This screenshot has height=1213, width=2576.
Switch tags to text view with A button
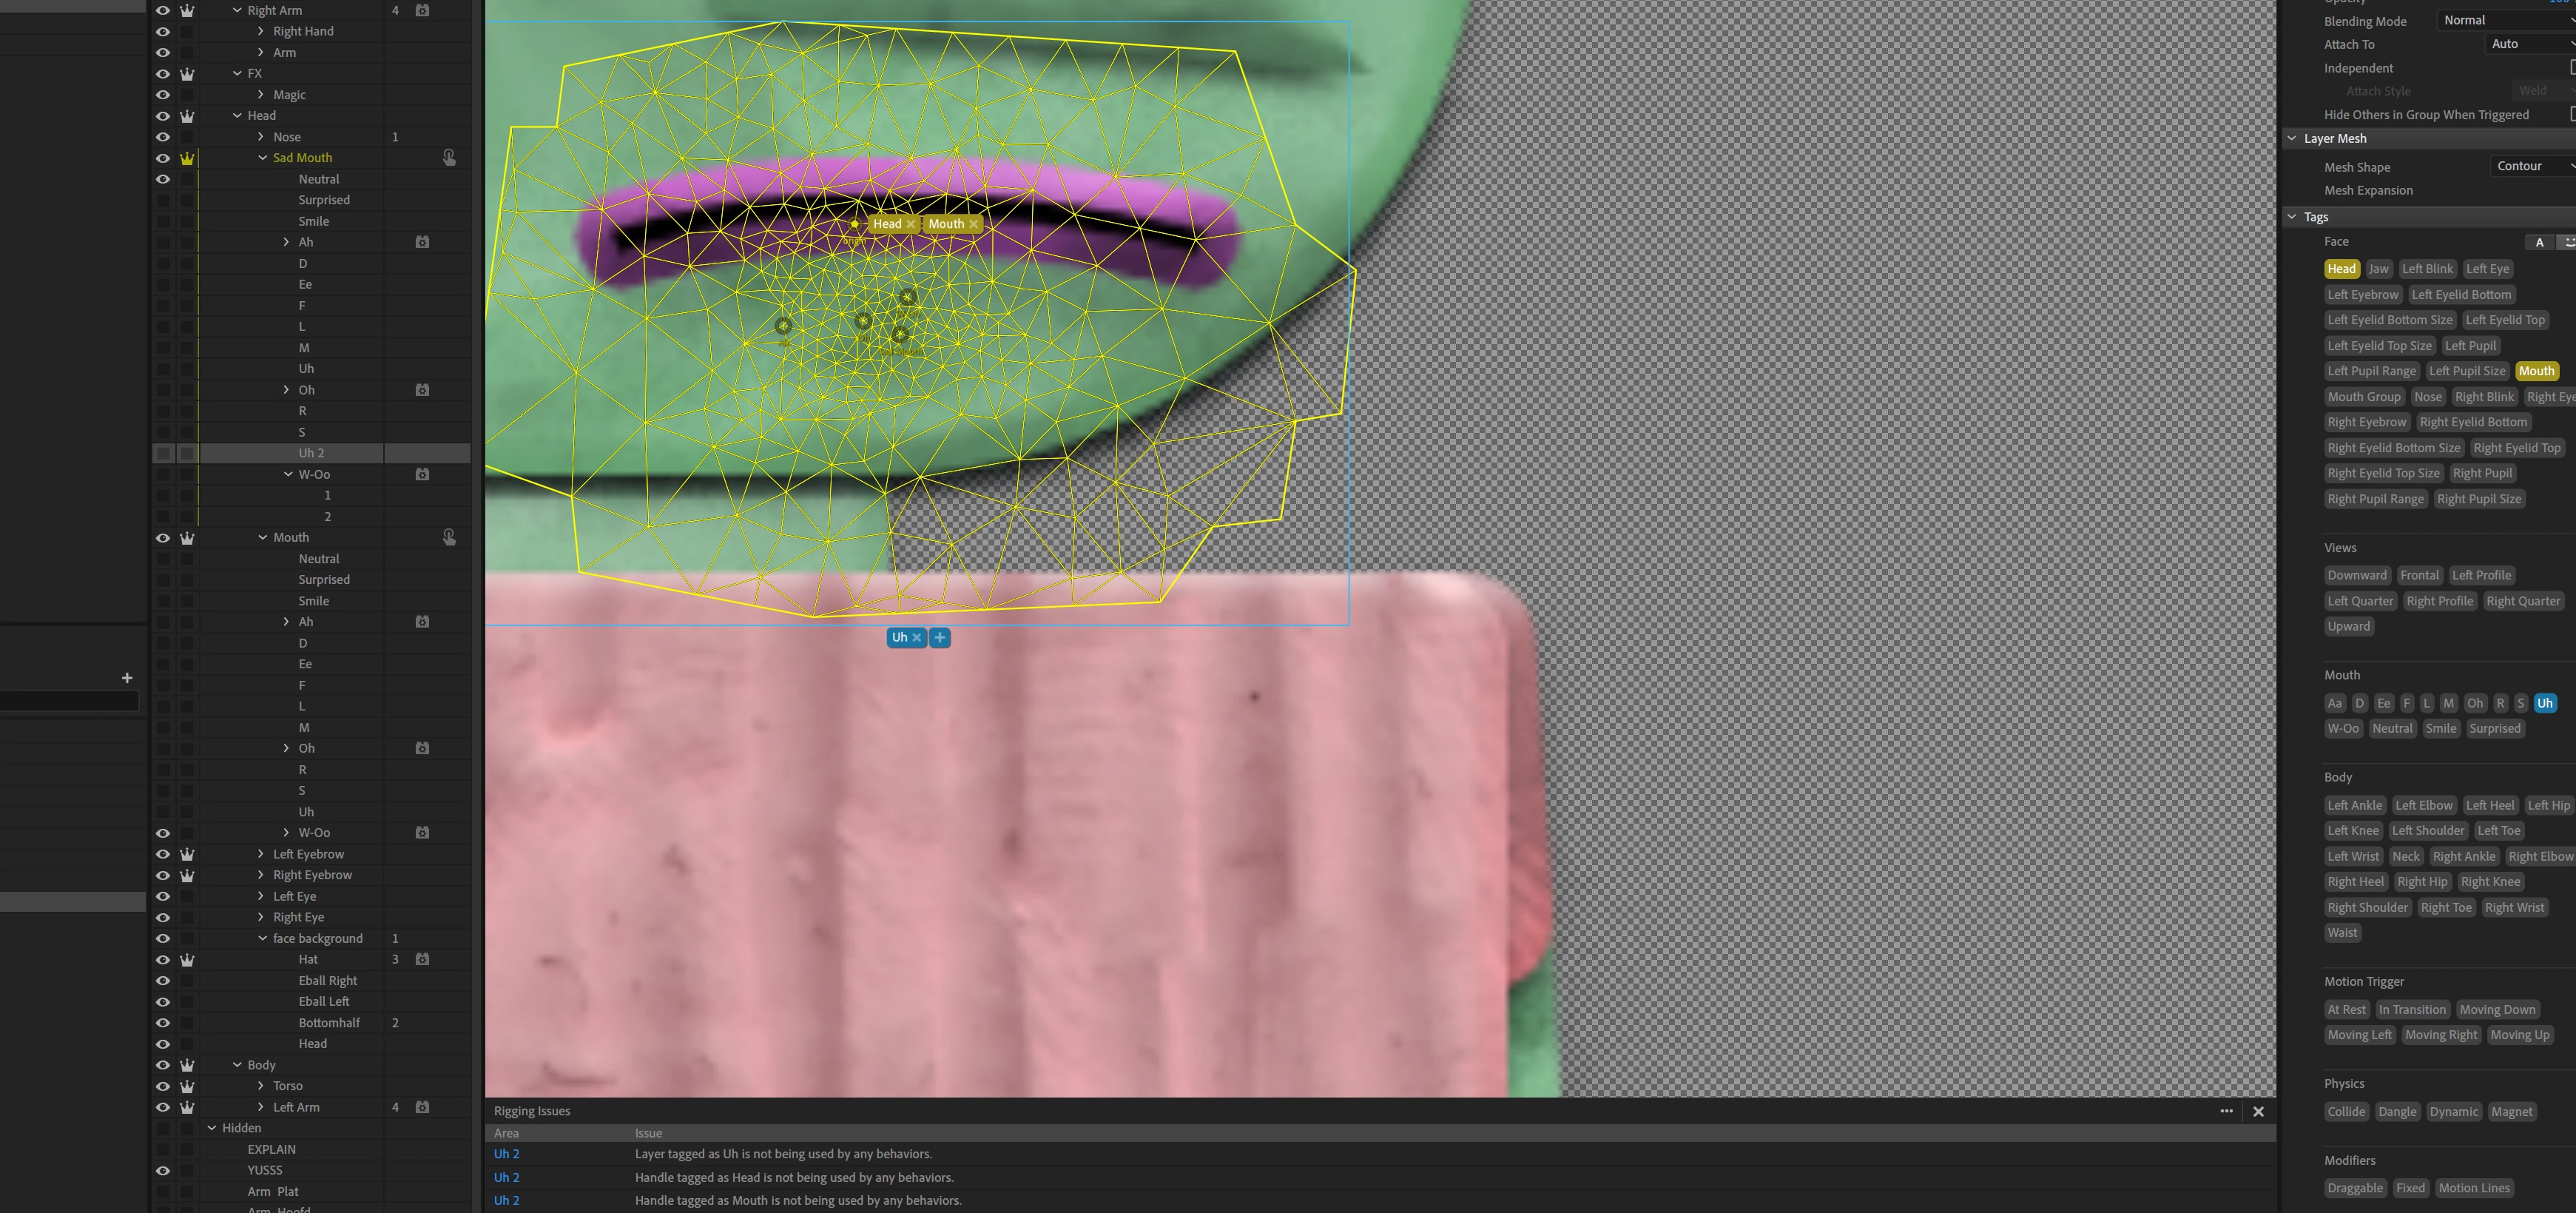click(x=2539, y=242)
